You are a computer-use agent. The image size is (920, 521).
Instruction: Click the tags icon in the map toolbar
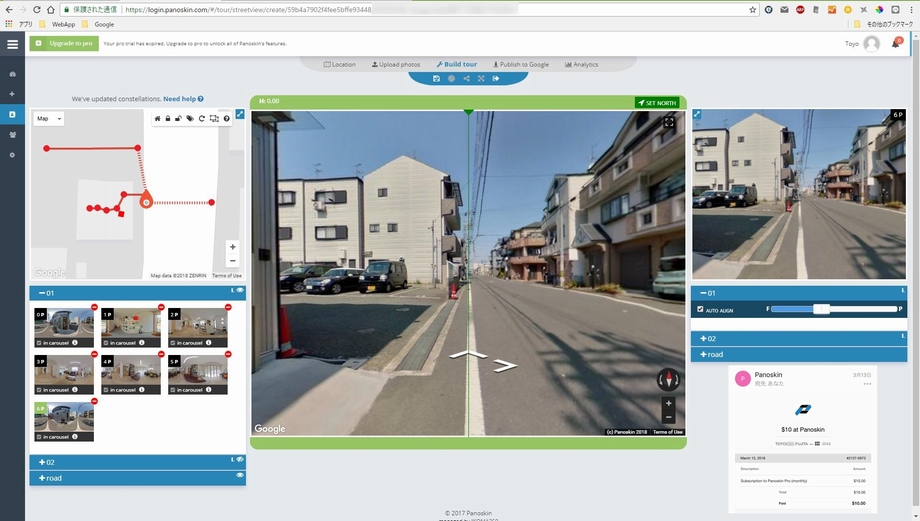tap(190, 119)
